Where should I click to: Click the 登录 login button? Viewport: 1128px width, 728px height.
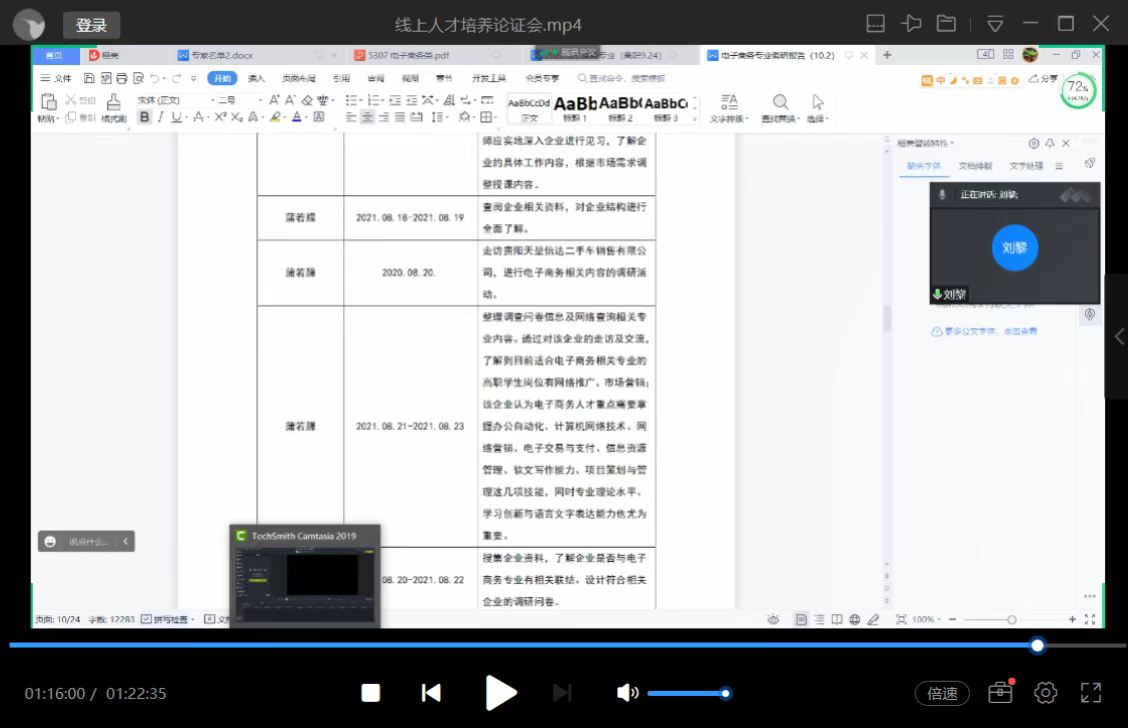click(x=91, y=25)
